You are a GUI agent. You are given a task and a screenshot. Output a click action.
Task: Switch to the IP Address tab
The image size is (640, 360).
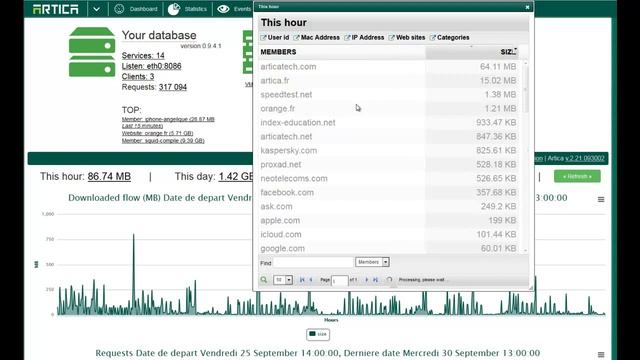(x=364, y=38)
